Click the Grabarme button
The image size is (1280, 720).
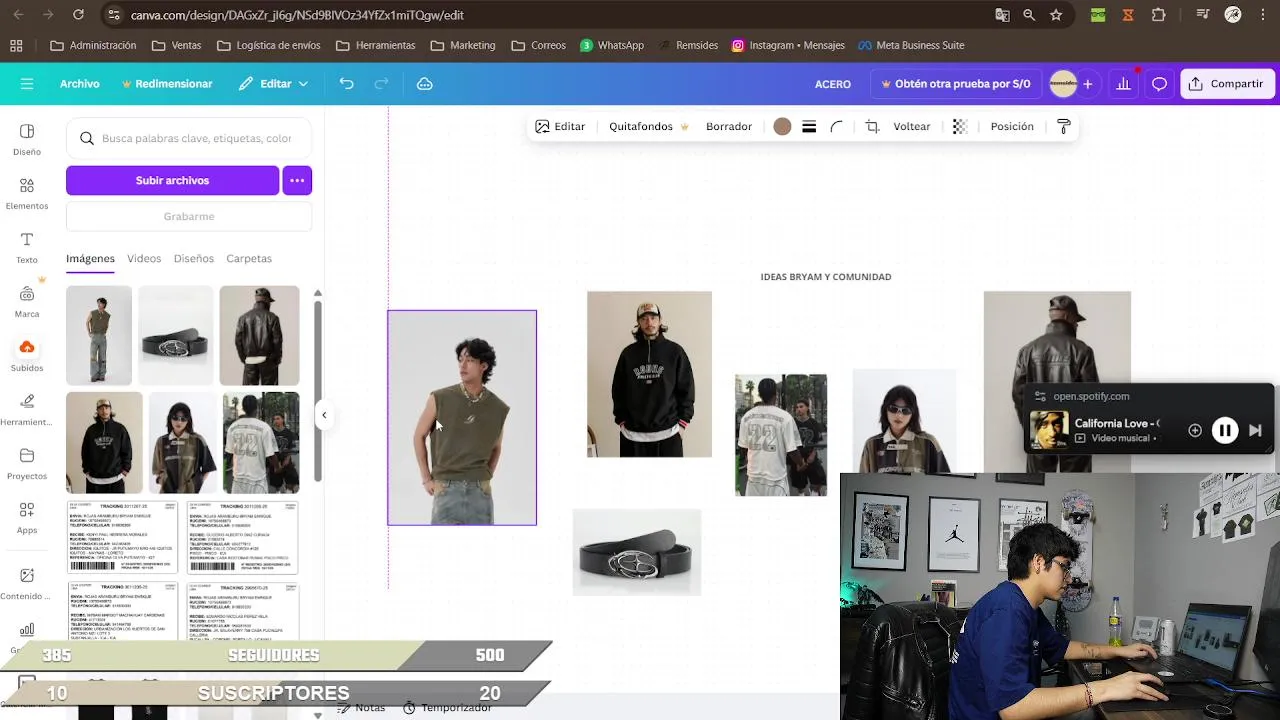click(189, 217)
